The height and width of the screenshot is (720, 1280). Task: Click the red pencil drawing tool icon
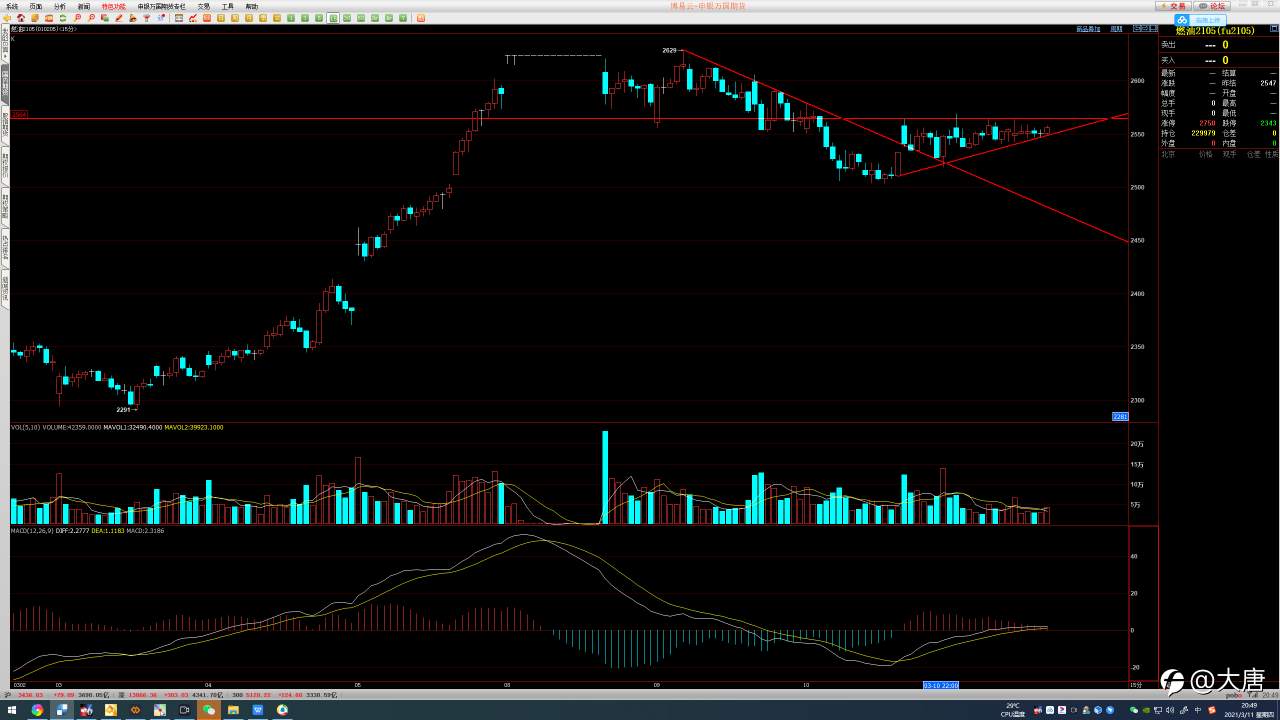(x=120, y=18)
